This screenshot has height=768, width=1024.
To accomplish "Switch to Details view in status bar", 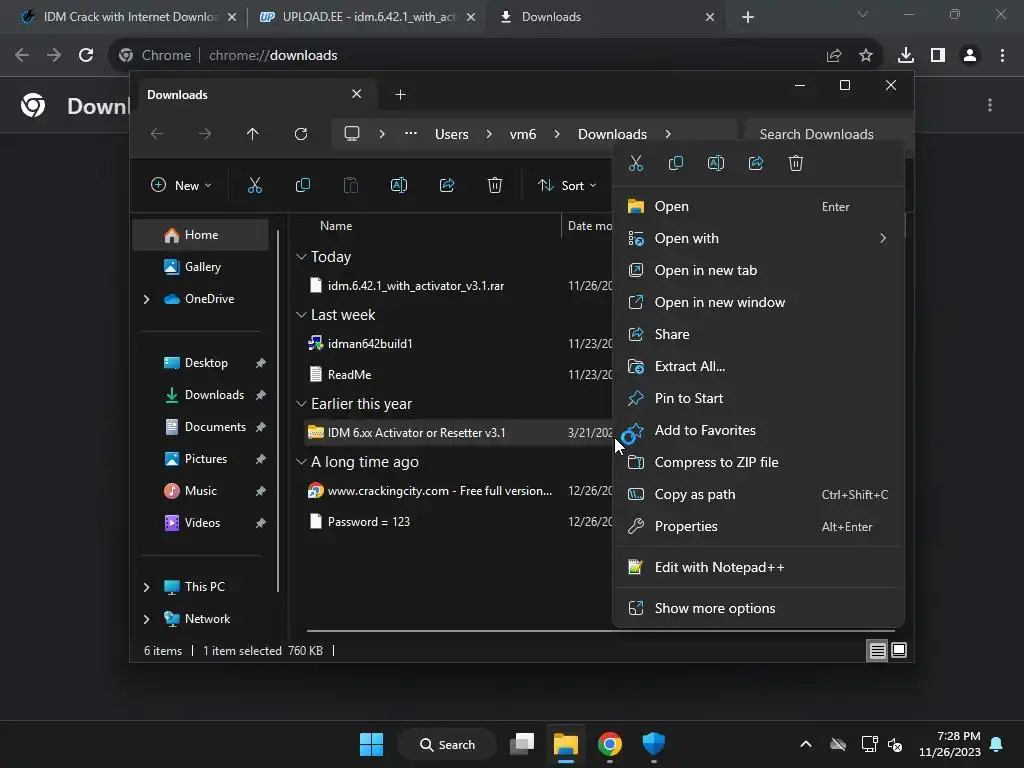I will pyautogui.click(x=877, y=650).
